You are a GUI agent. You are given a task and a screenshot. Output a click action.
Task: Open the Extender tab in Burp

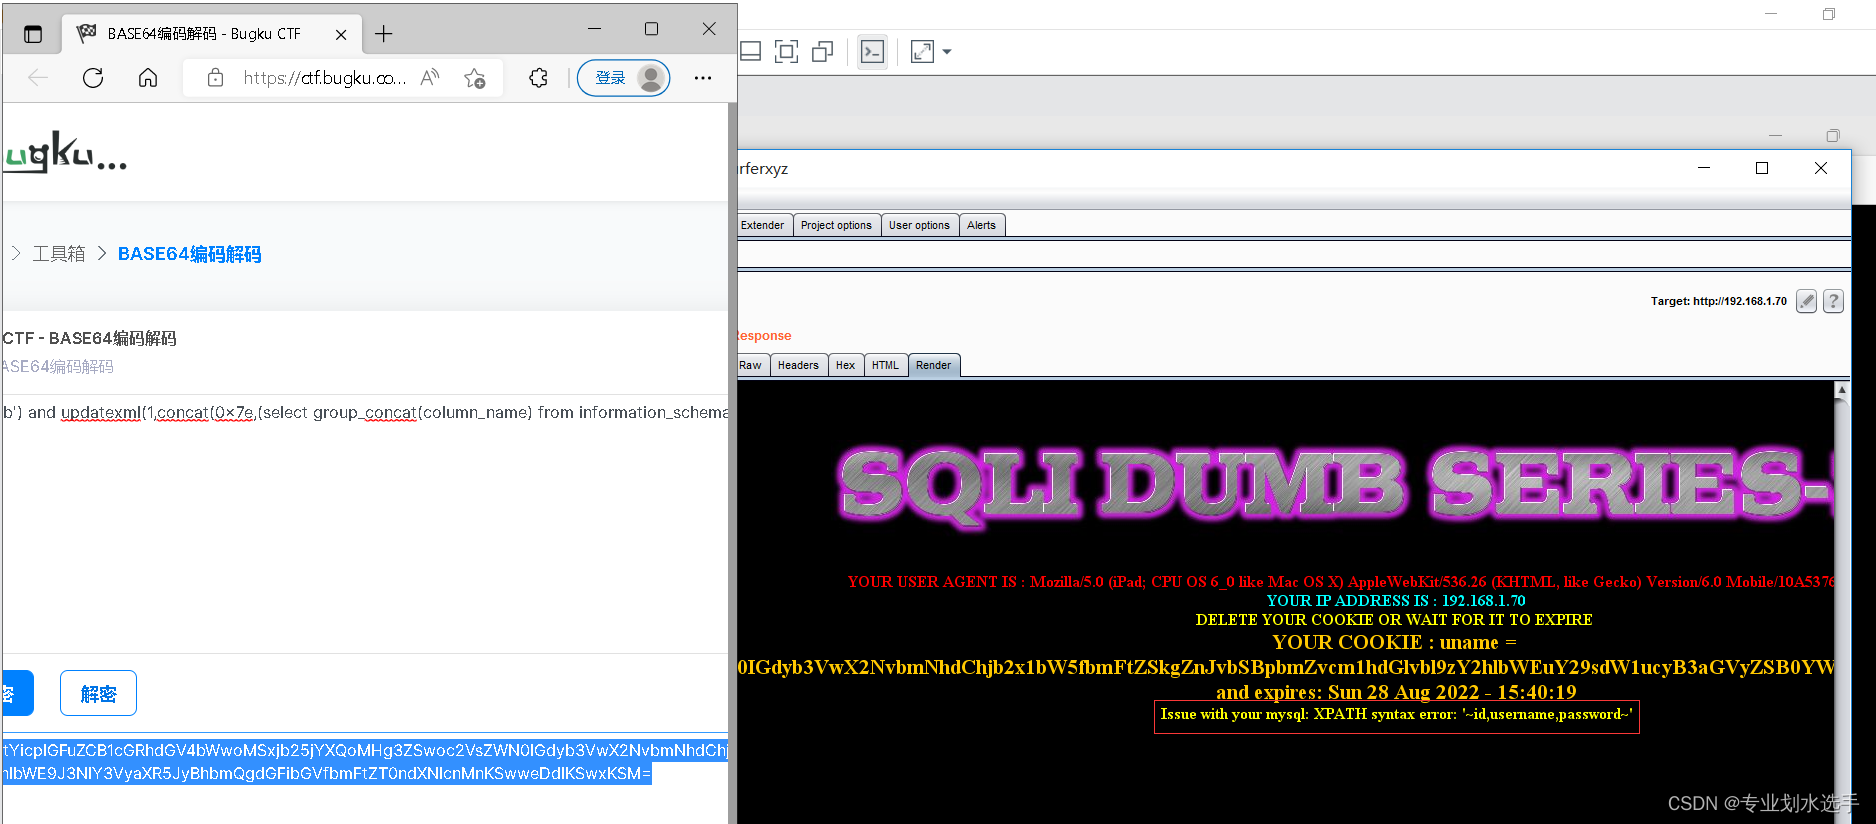(763, 225)
